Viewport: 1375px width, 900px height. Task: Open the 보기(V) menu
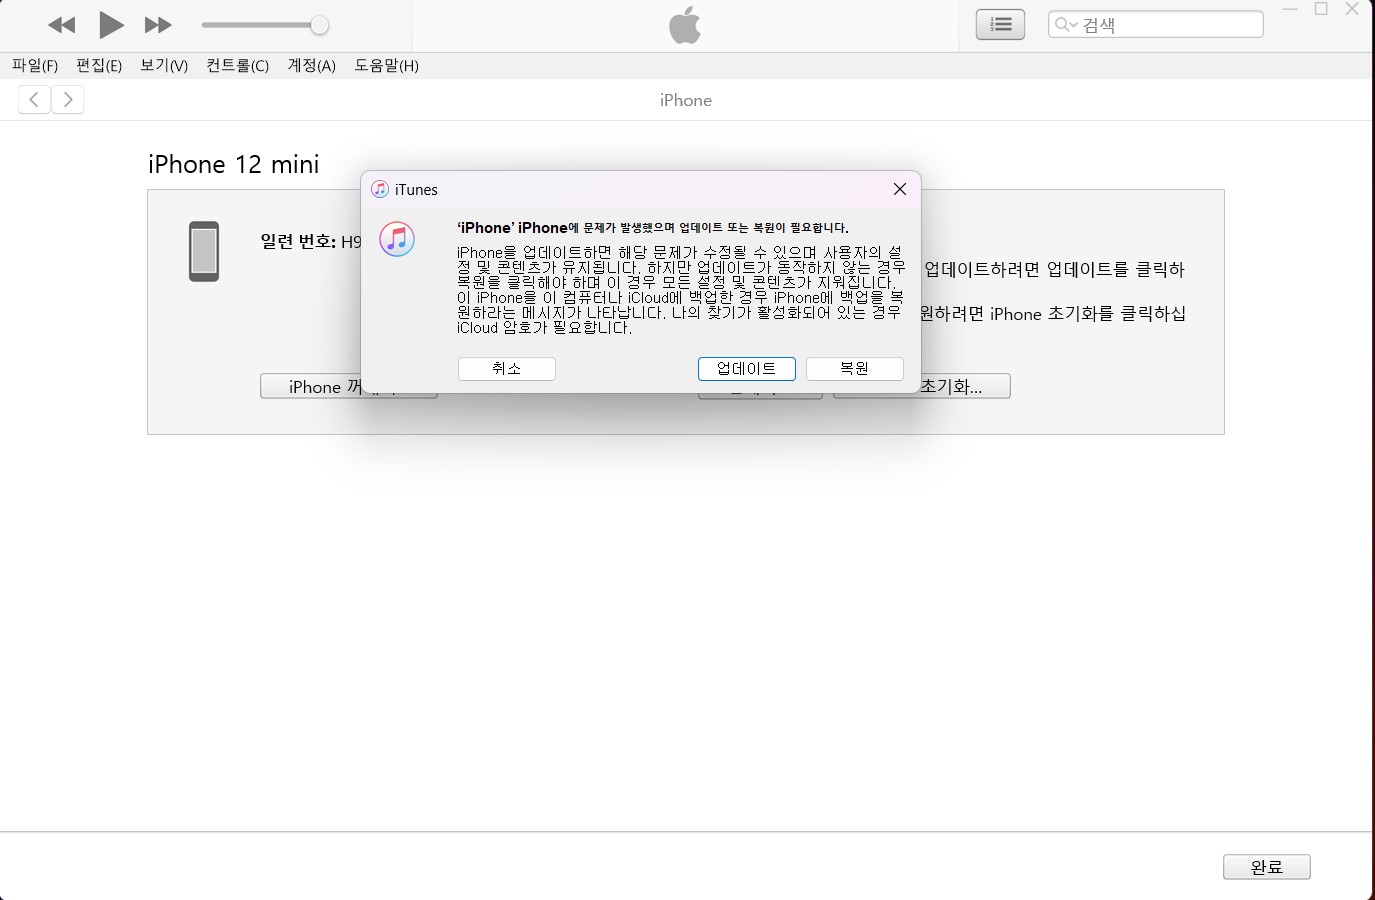tap(164, 65)
